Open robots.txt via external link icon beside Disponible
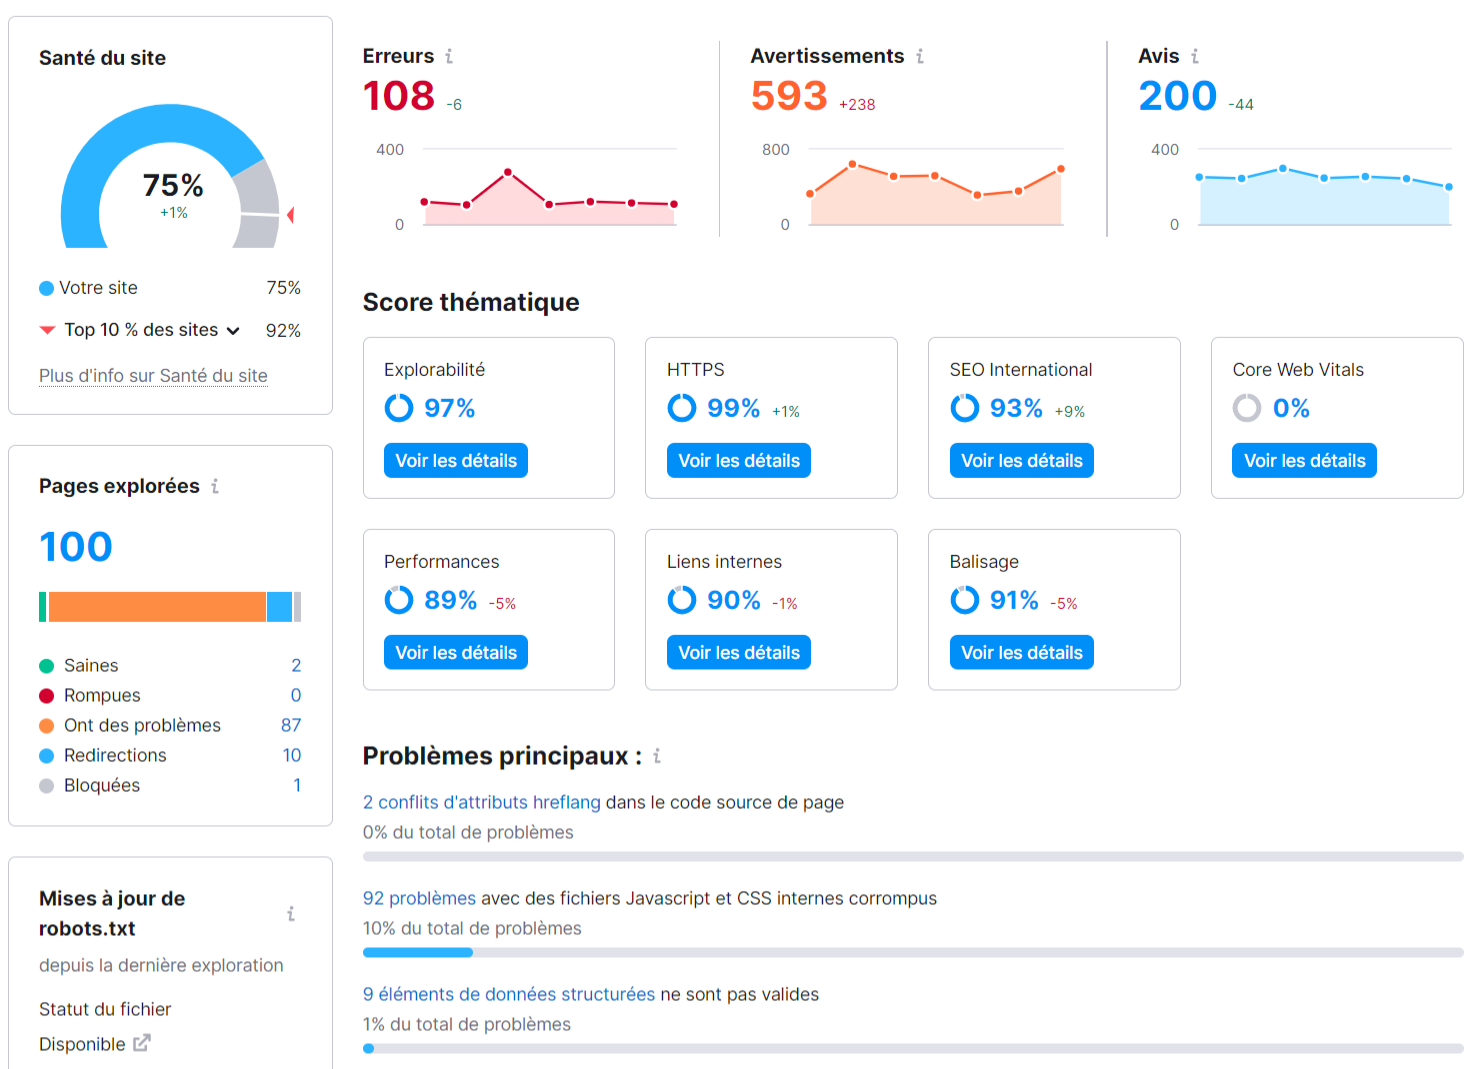The height and width of the screenshot is (1069, 1480). coord(143,1043)
